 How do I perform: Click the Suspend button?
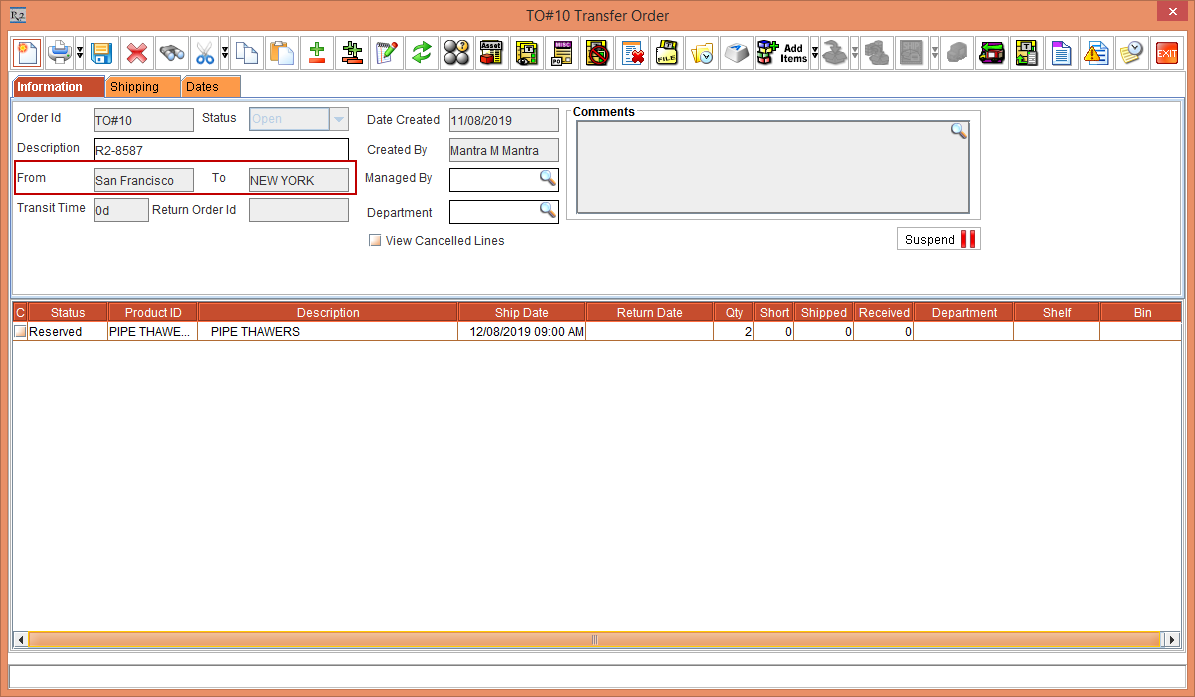[x=937, y=238]
